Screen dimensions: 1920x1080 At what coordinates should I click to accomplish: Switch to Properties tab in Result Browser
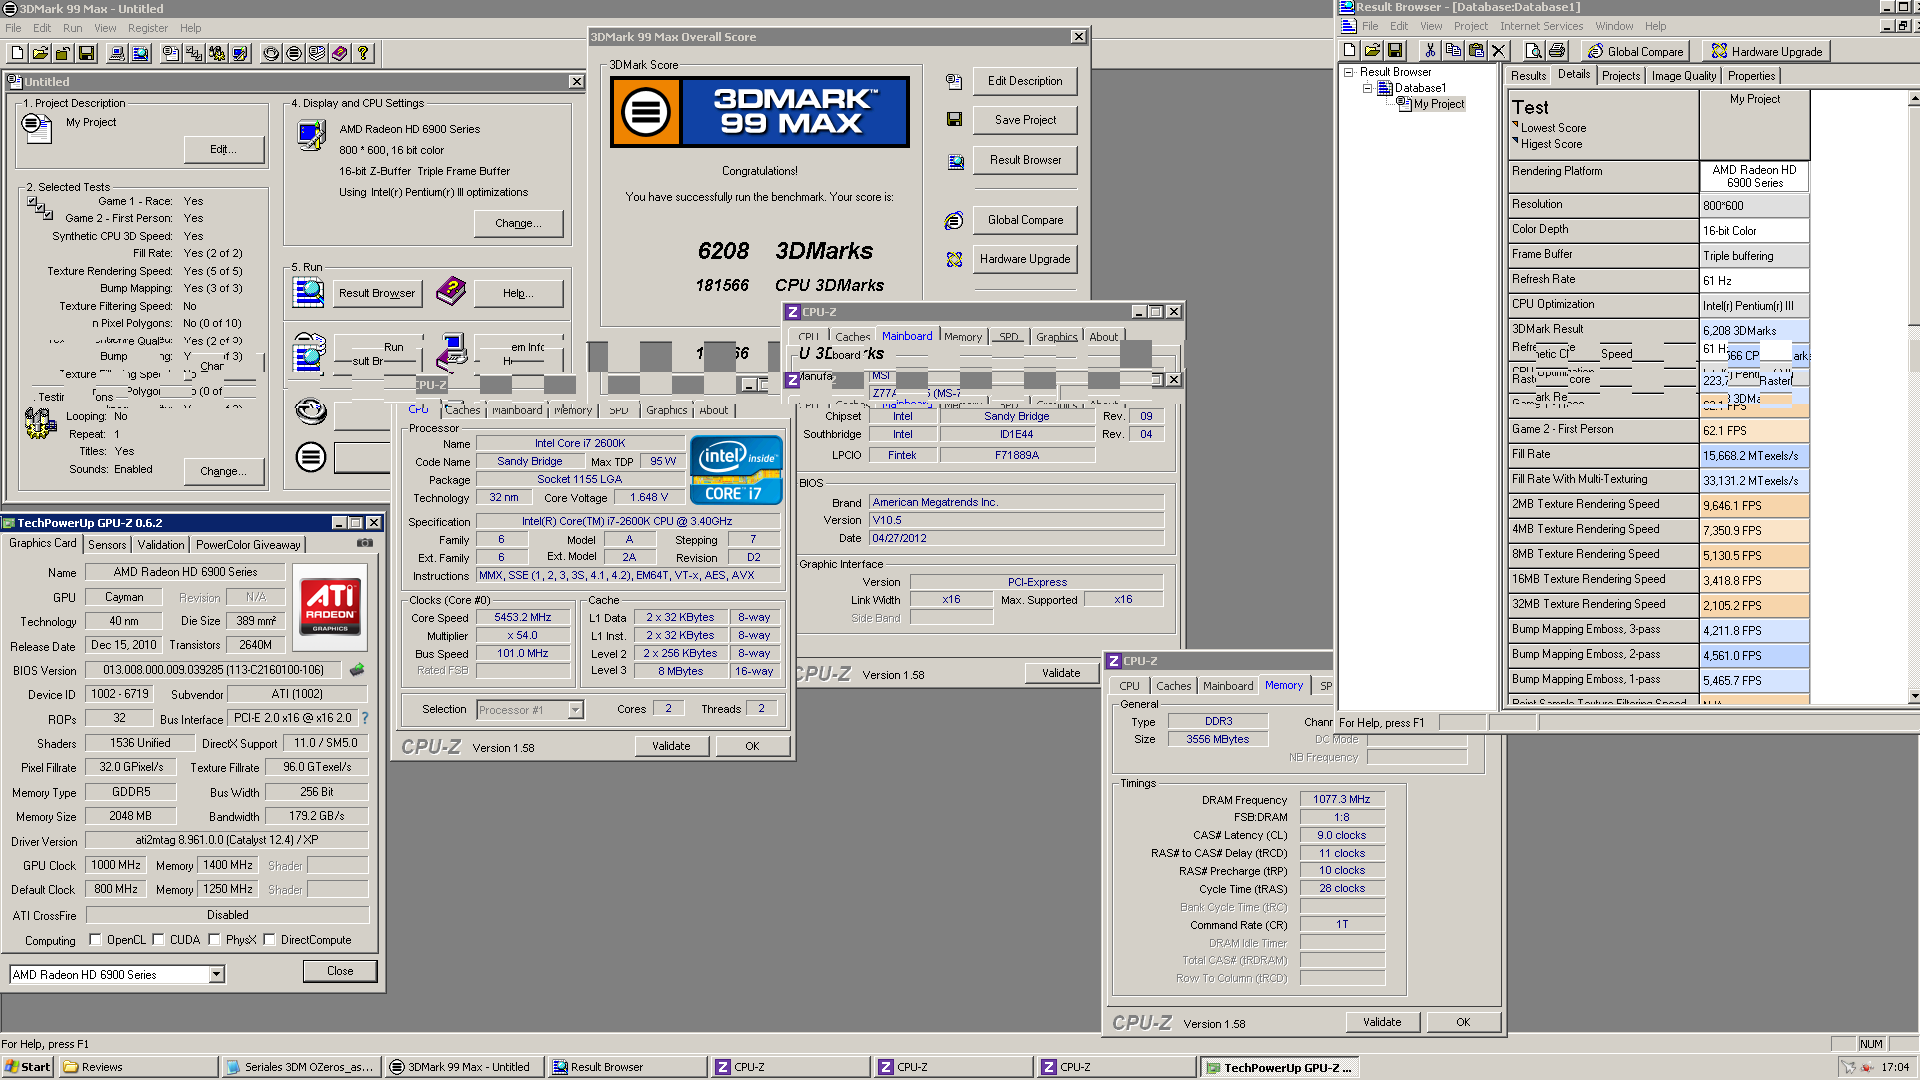pyautogui.click(x=1751, y=76)
